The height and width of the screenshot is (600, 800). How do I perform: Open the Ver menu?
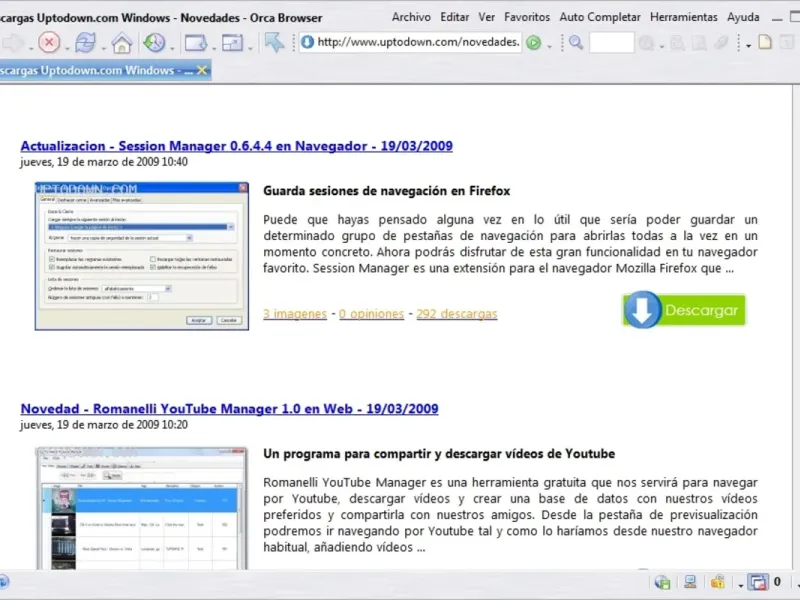point(486,17)
